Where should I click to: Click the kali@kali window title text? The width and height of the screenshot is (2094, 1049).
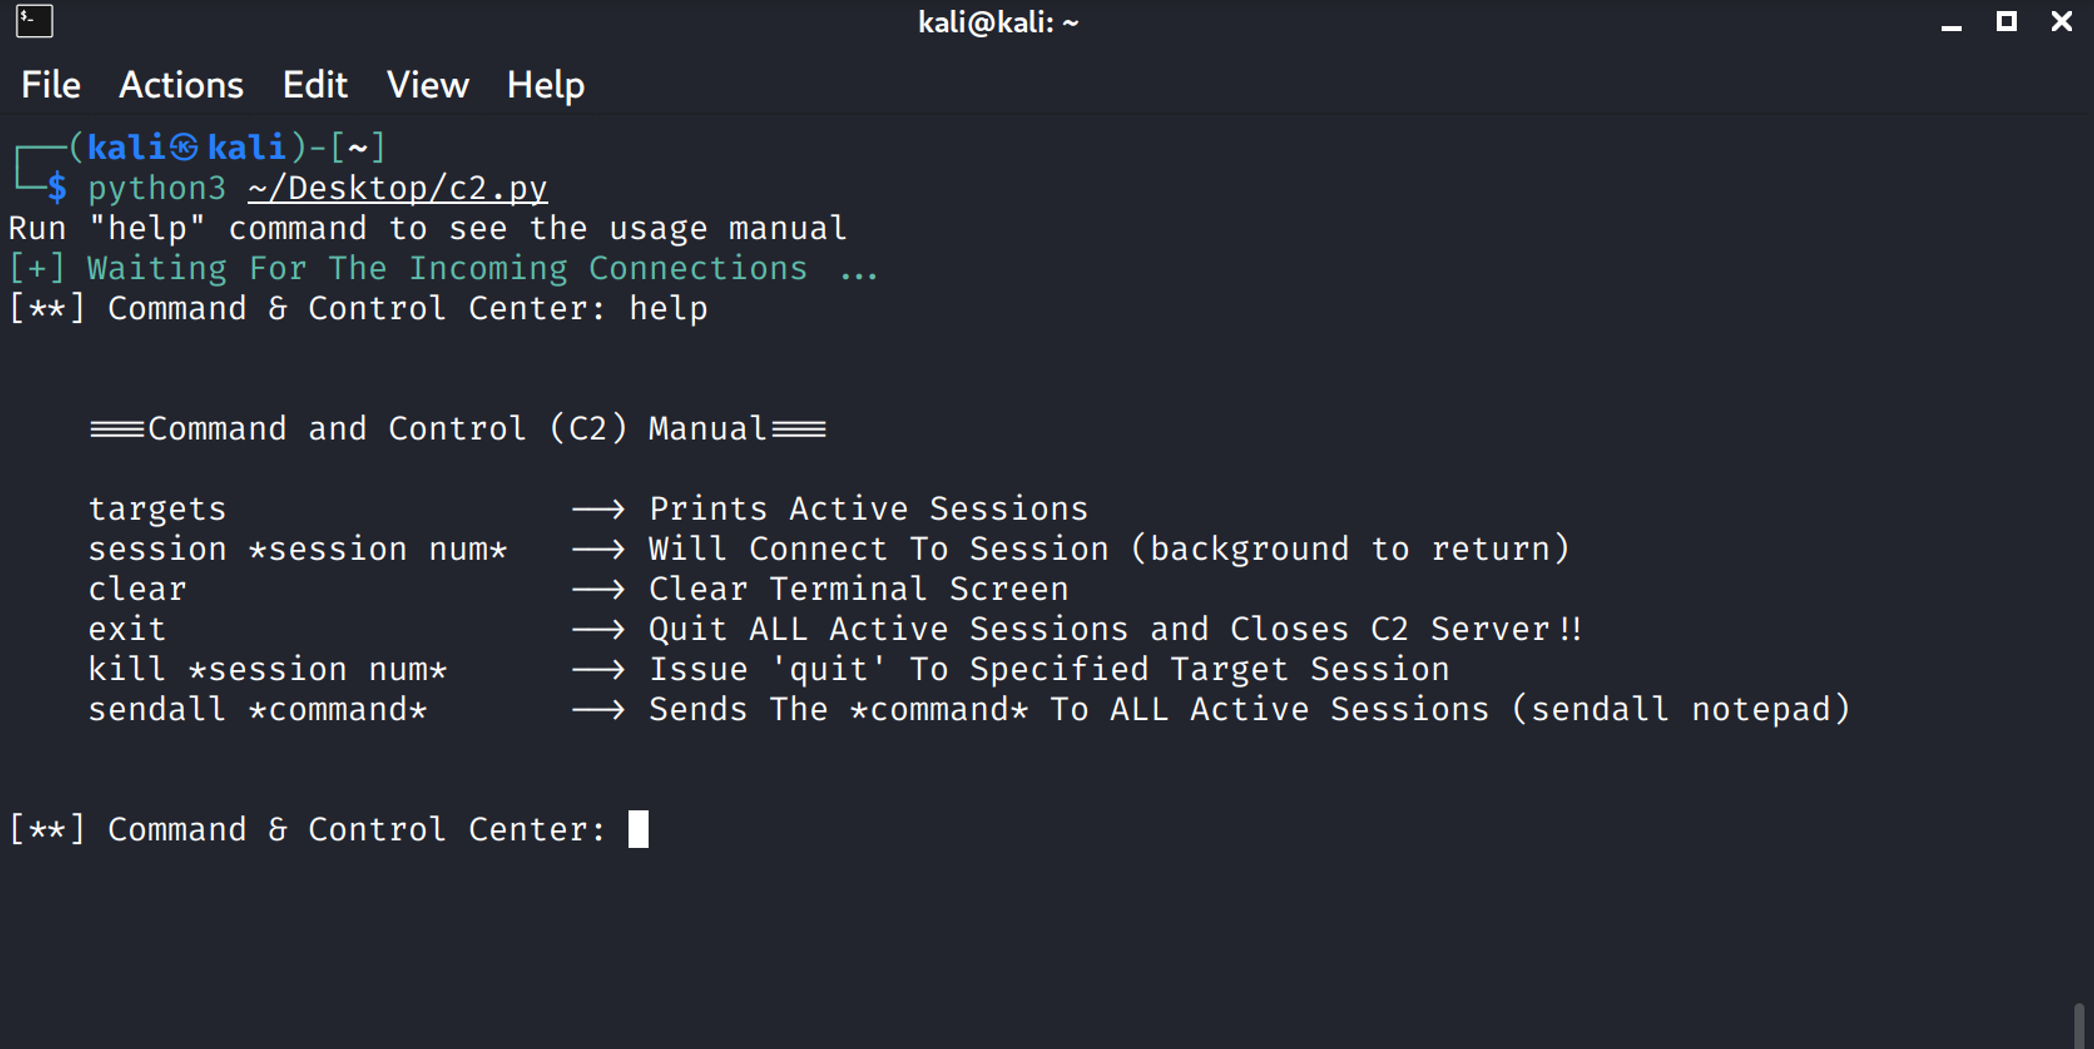point(998,22)
